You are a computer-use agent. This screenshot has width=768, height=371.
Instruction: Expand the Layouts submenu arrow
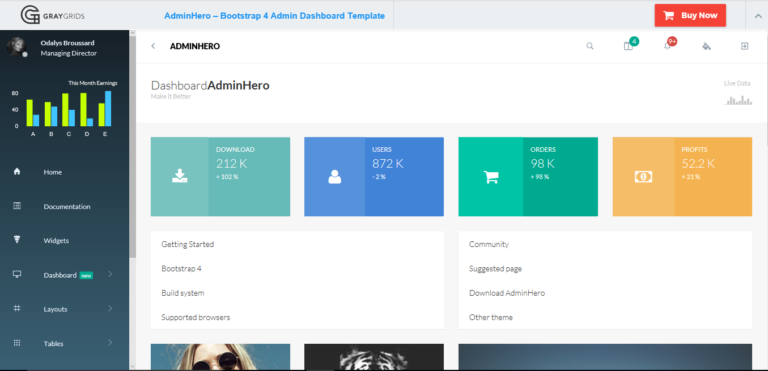pos(110,308)
